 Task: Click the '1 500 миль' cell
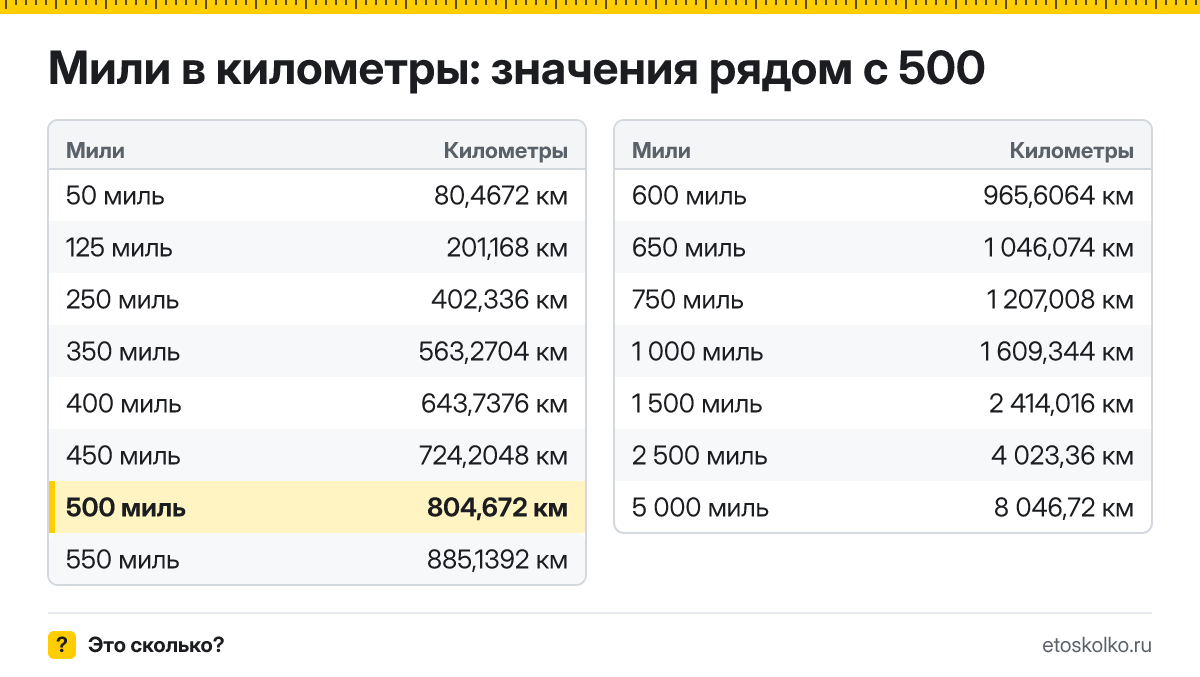[x=697, y=403]
